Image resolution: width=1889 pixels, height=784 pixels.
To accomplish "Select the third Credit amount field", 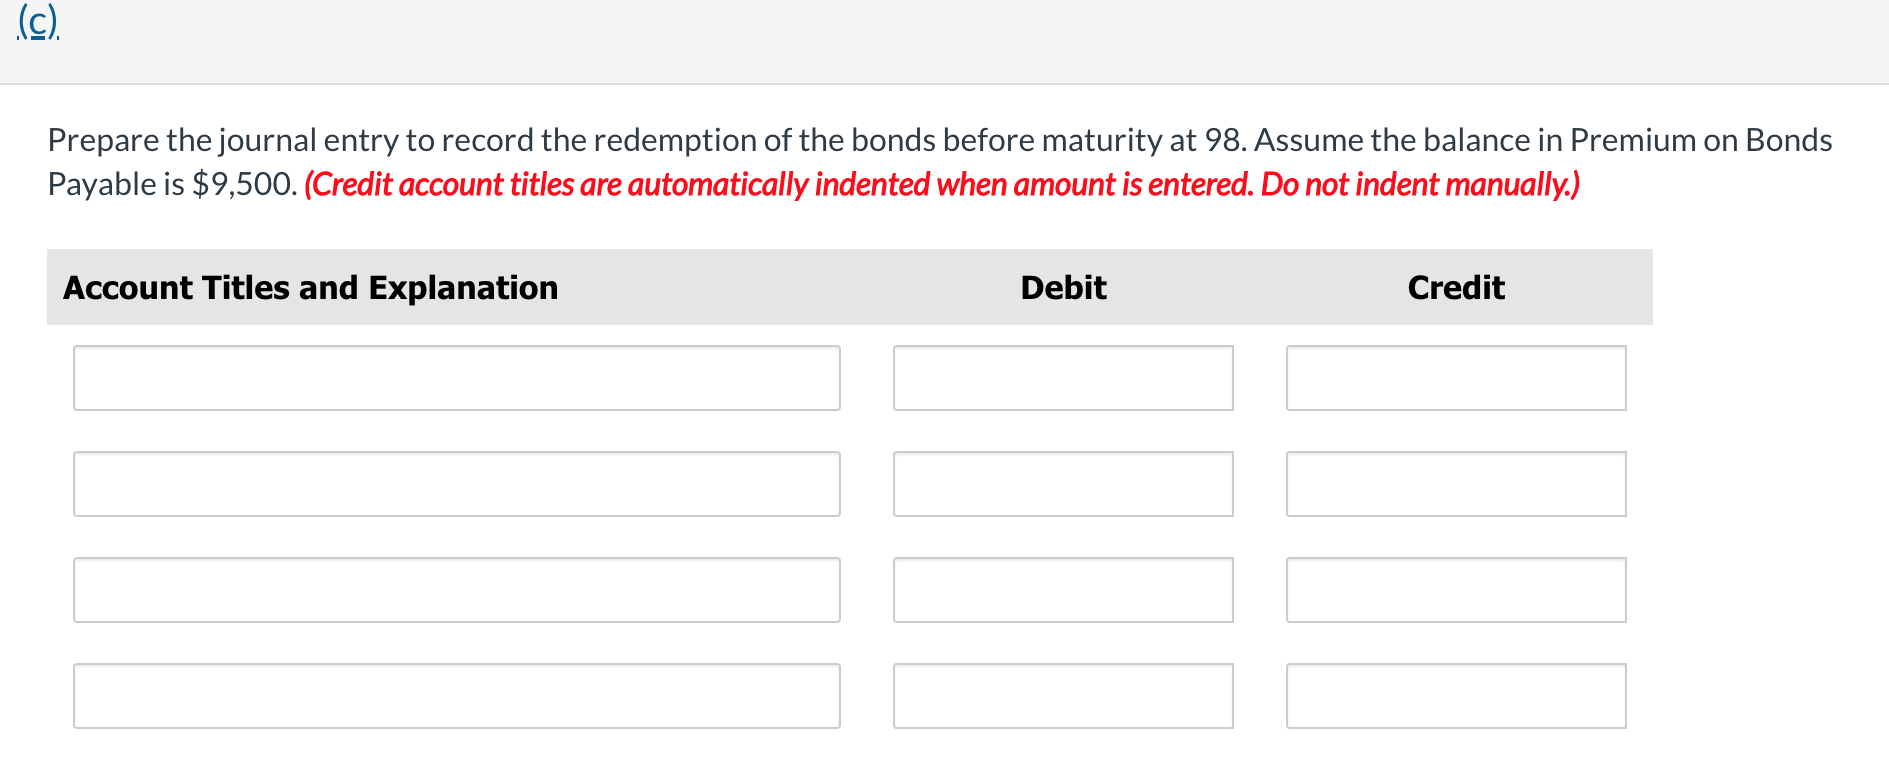I will click(1455, 589).
